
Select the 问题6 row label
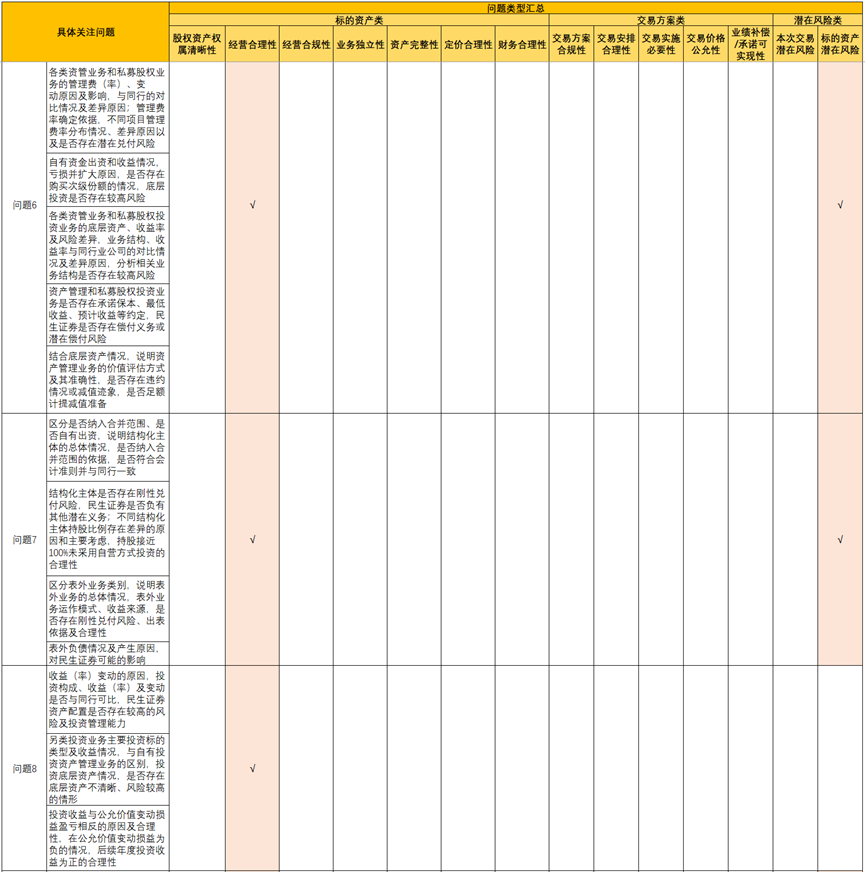pos(24,205)
